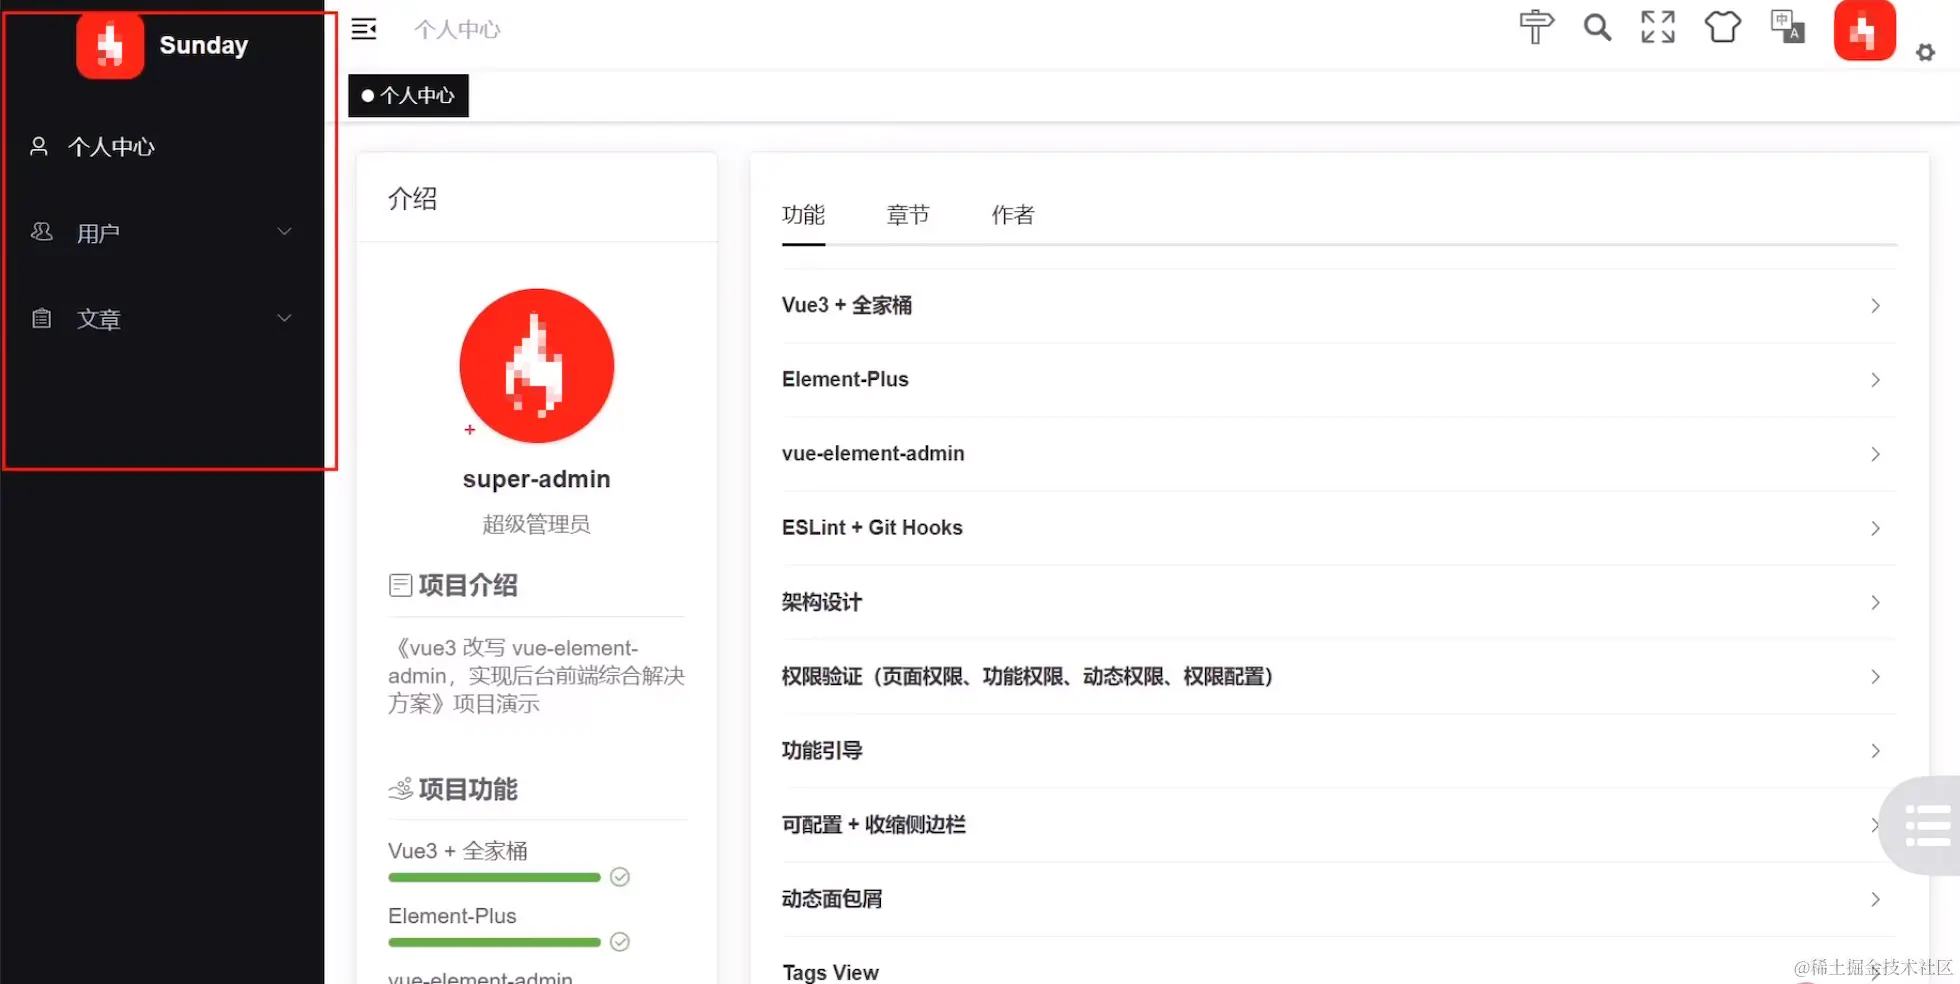Click the ESLint + Git Hooks title
This screenshot has height=984, width=1960.
(x=872, y=527)
